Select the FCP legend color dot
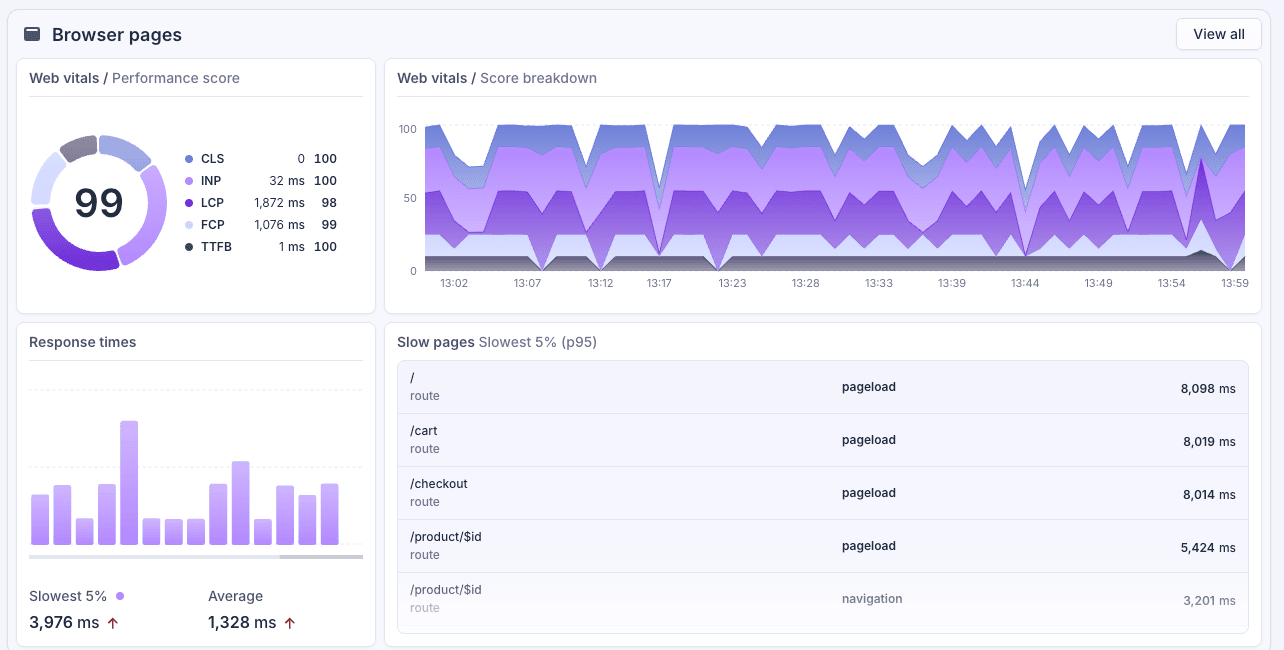Viewport: 1284px width, 650px height. pos(188,225)
